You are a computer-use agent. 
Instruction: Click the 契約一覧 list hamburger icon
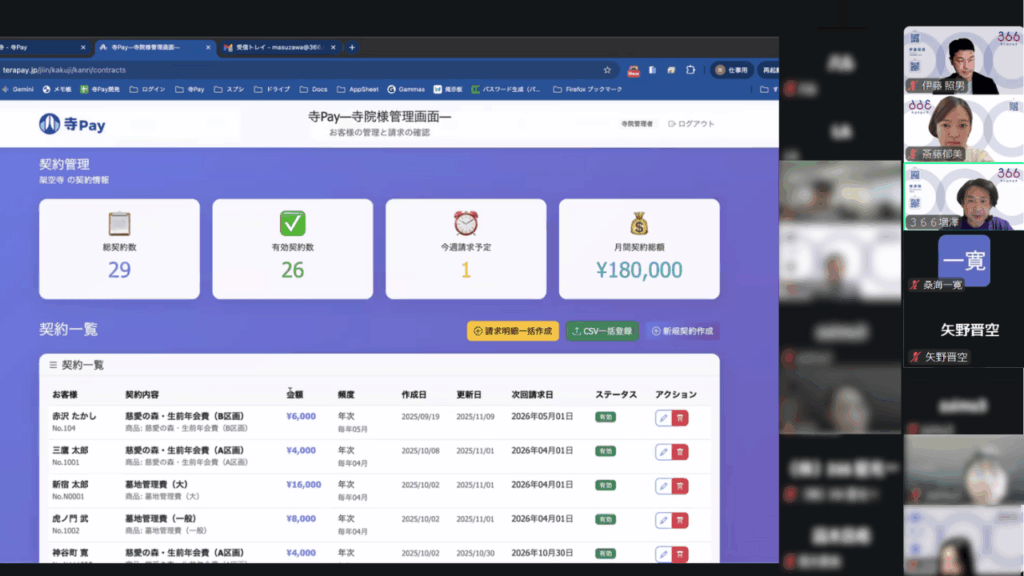(53, 366)
